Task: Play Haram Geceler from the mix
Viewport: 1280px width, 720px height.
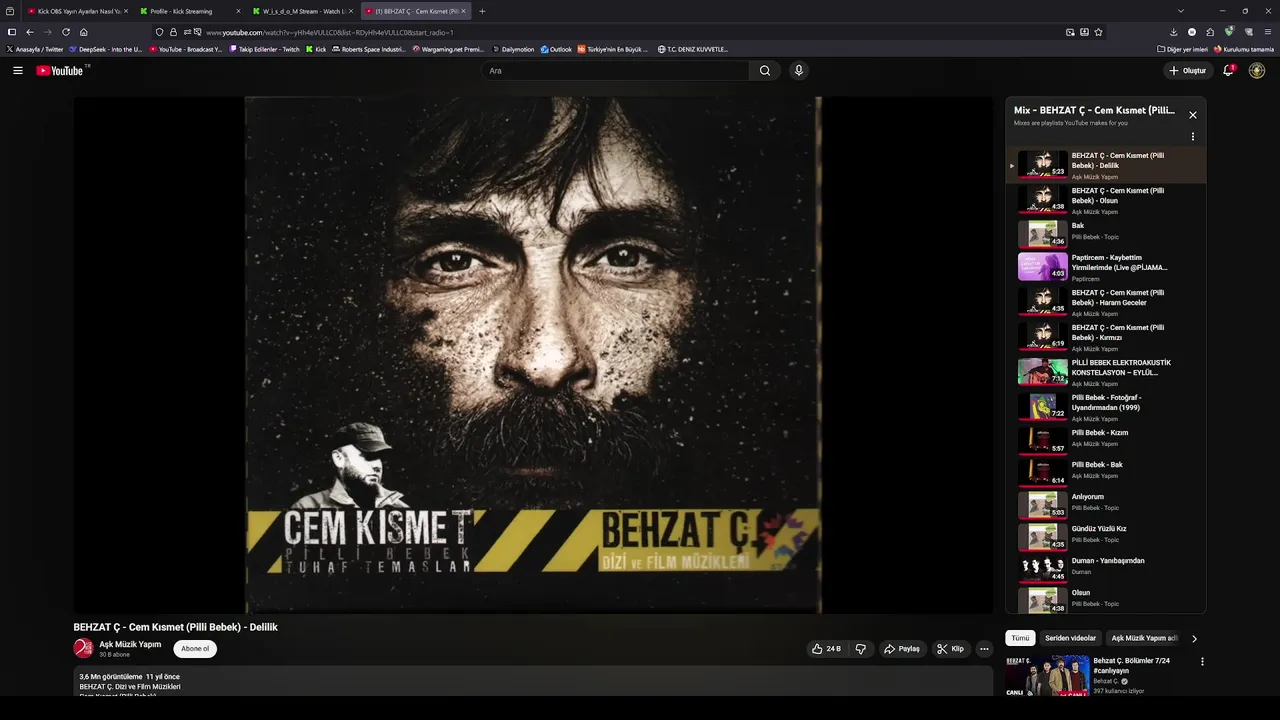Action: (1106, 302)
